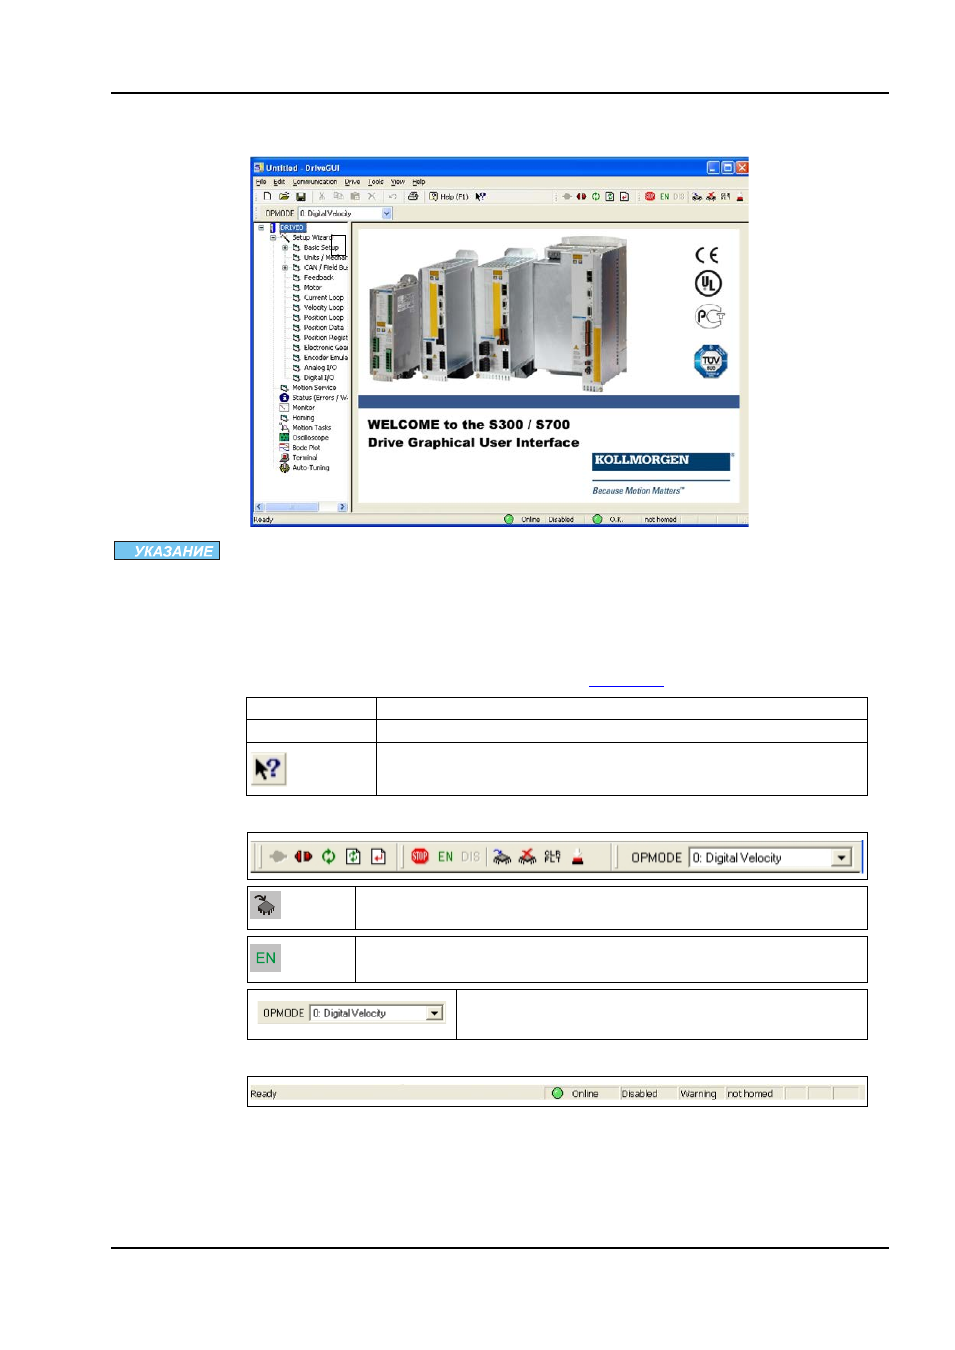Select the Motor tree item
Screen dimensions: 955x1350
click(x=313, y=288)
